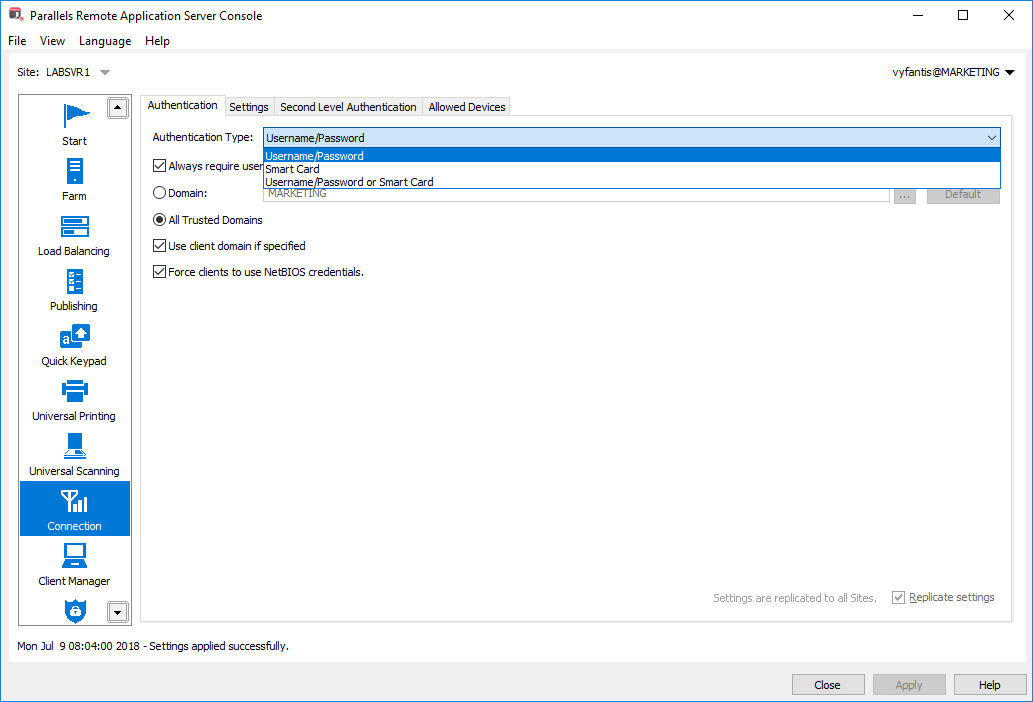Choose Username/Password or Smart Card option
Viewport: 1033px width, 702px height.
(632, 182)
